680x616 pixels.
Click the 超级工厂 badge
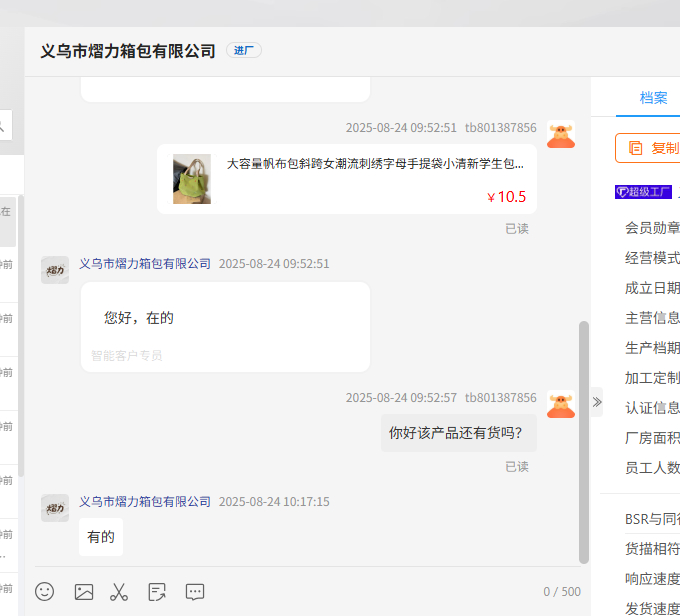pyautogui.click(x=643, y=191)
